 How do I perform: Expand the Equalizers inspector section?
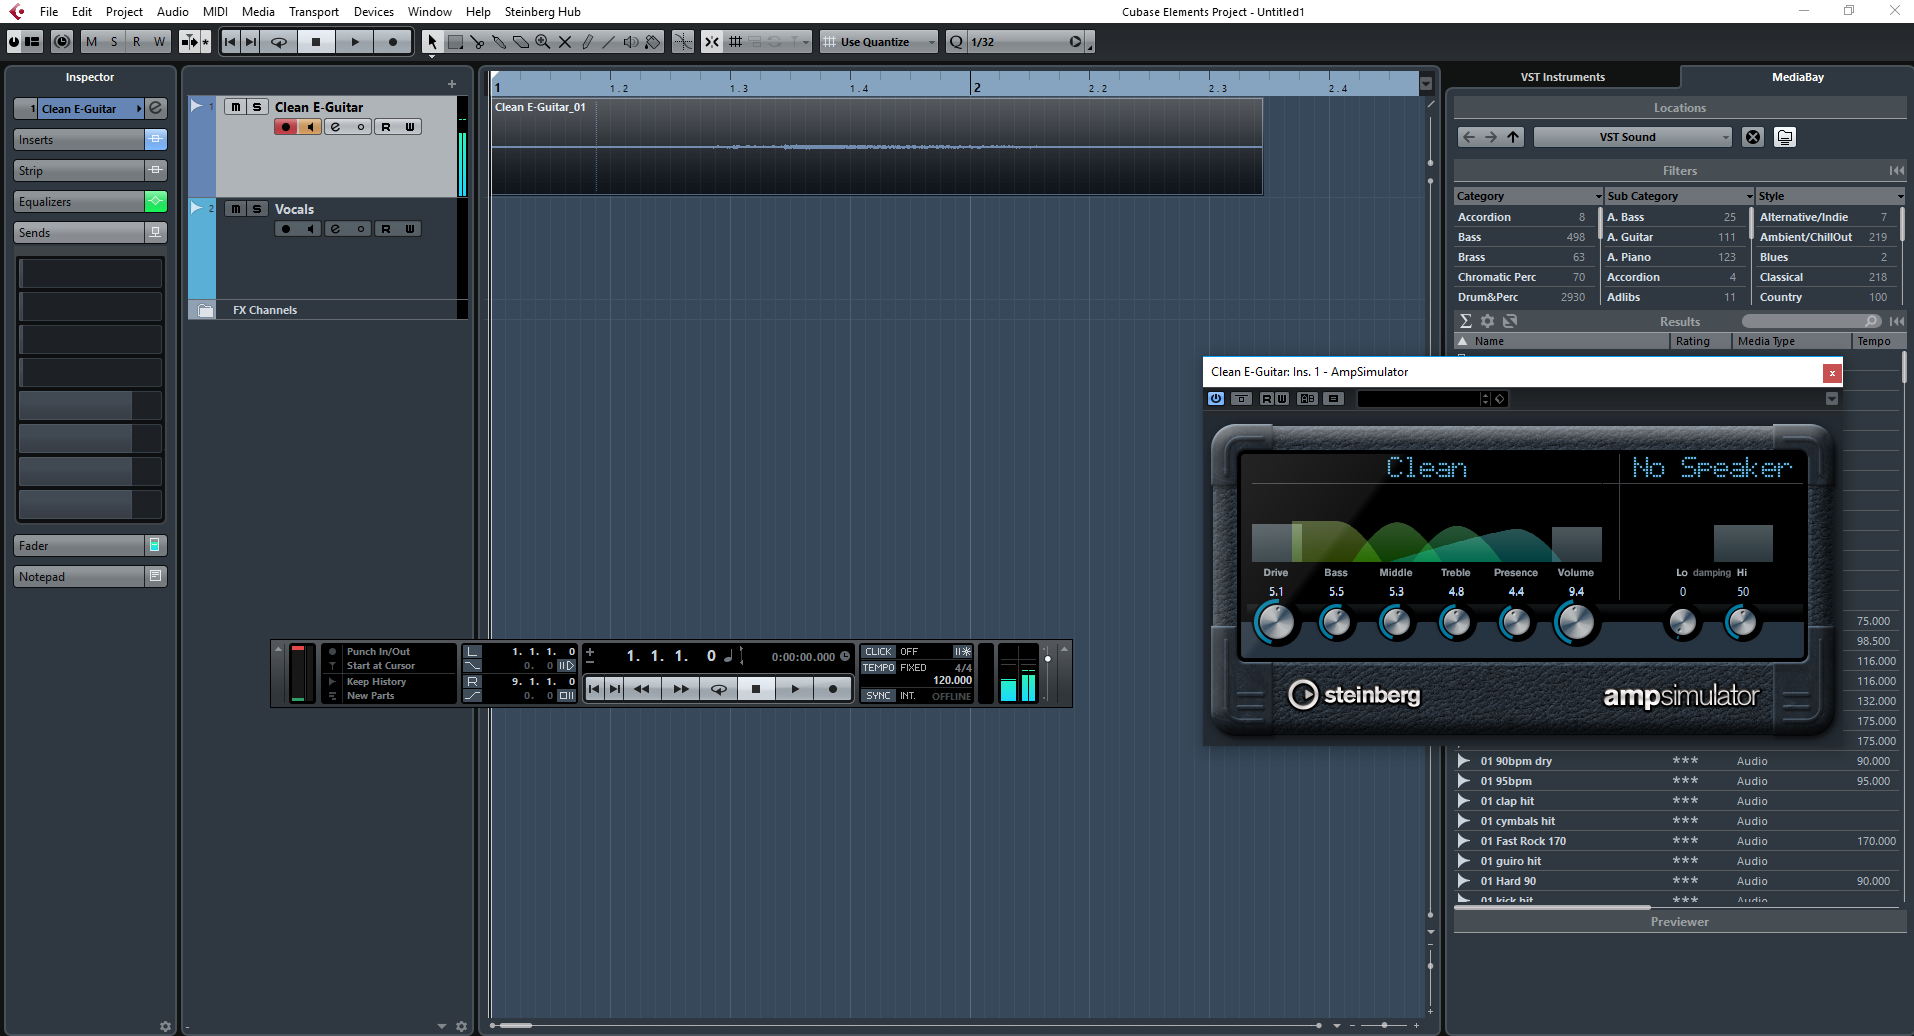79,202
